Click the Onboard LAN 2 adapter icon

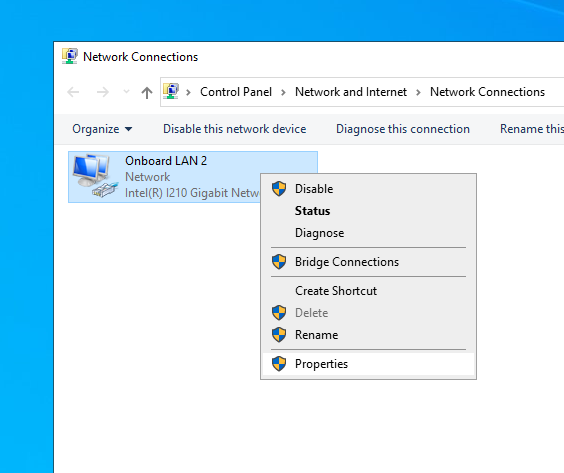tap(95, 176)
